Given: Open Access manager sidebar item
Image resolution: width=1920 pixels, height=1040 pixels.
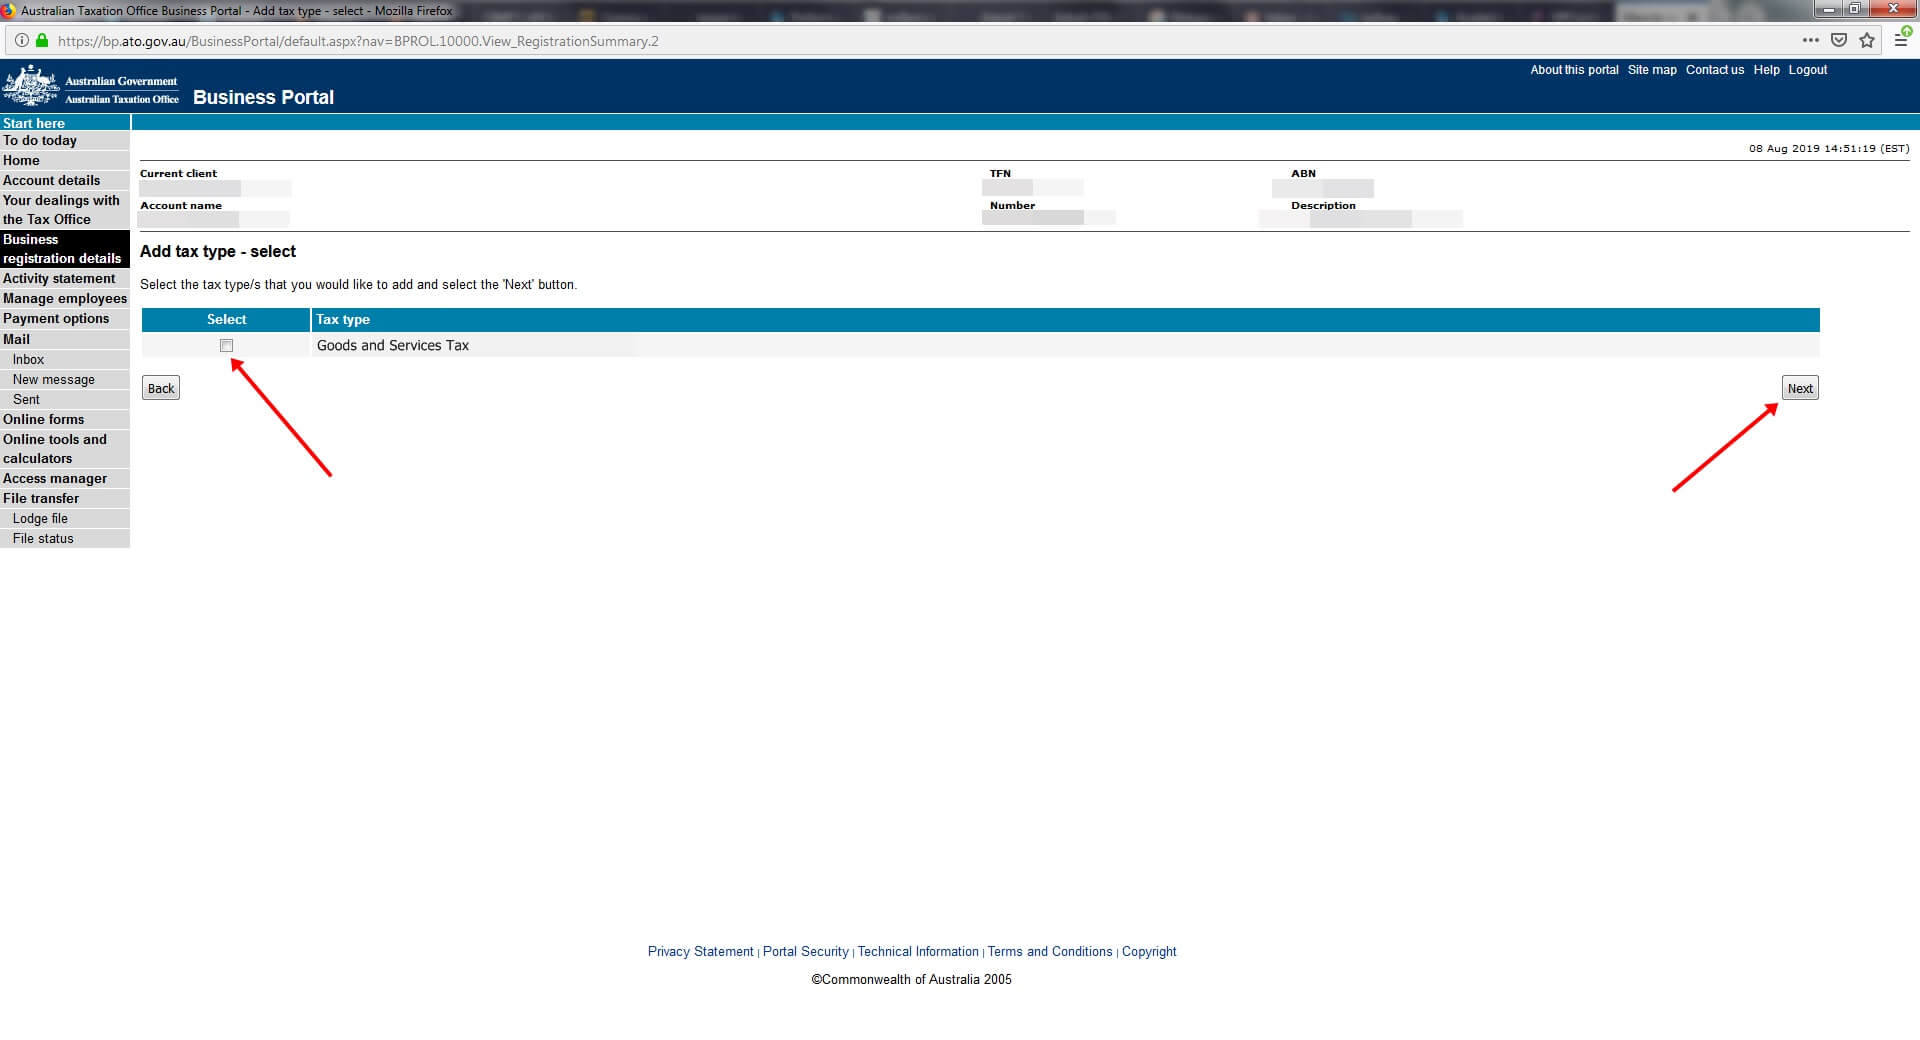Looking at the screenshot, I should click(65, 479).
